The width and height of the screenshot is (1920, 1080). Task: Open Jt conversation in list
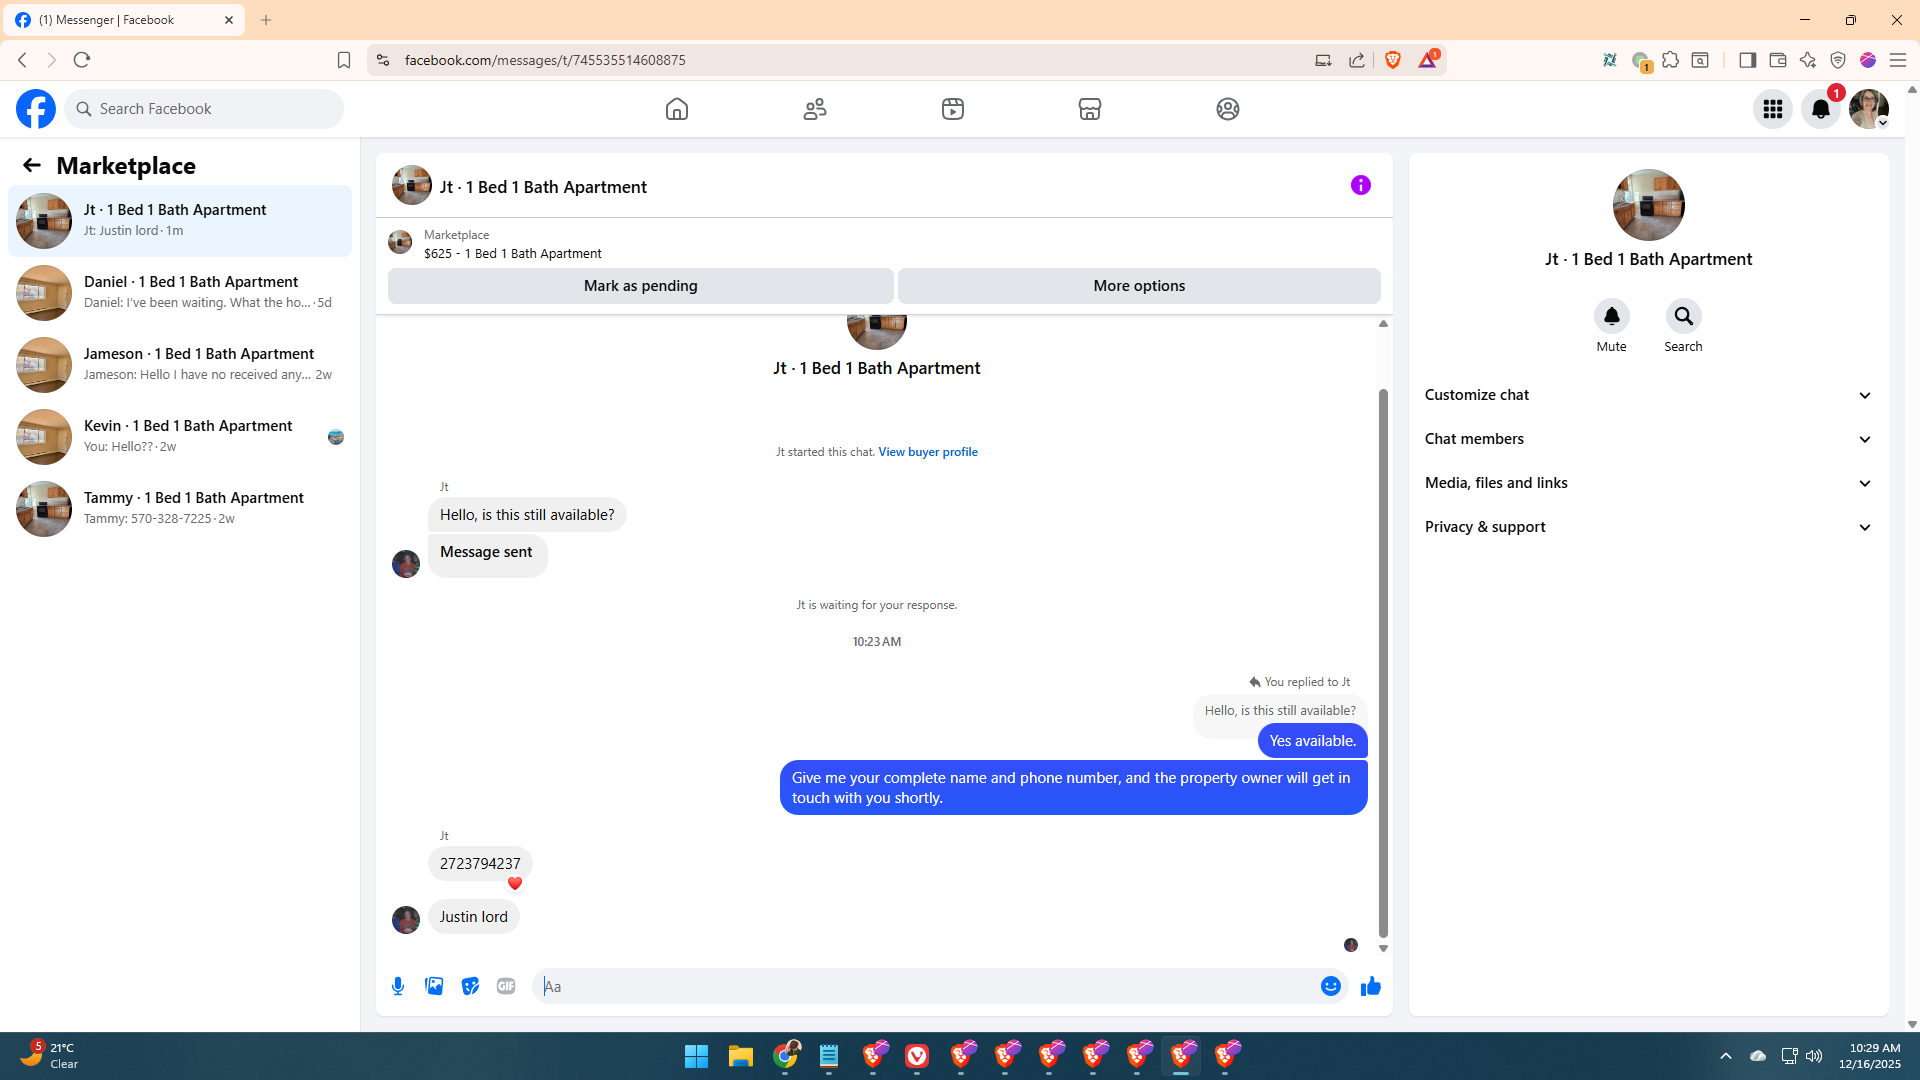tap(180, 221)
